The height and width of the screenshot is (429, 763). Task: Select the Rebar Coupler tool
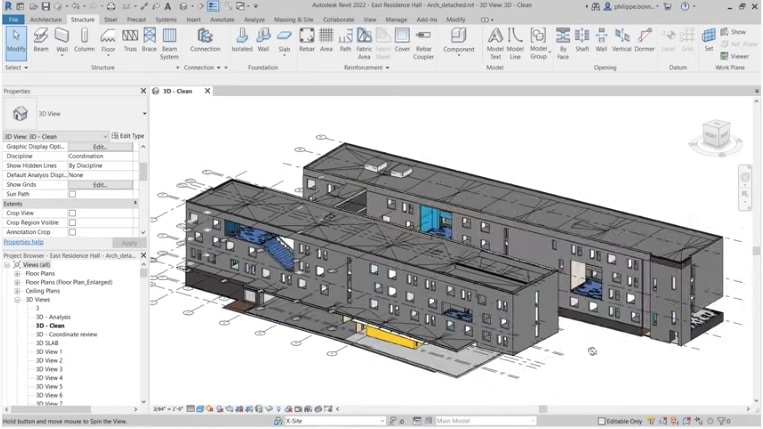(x=423, y=43)
